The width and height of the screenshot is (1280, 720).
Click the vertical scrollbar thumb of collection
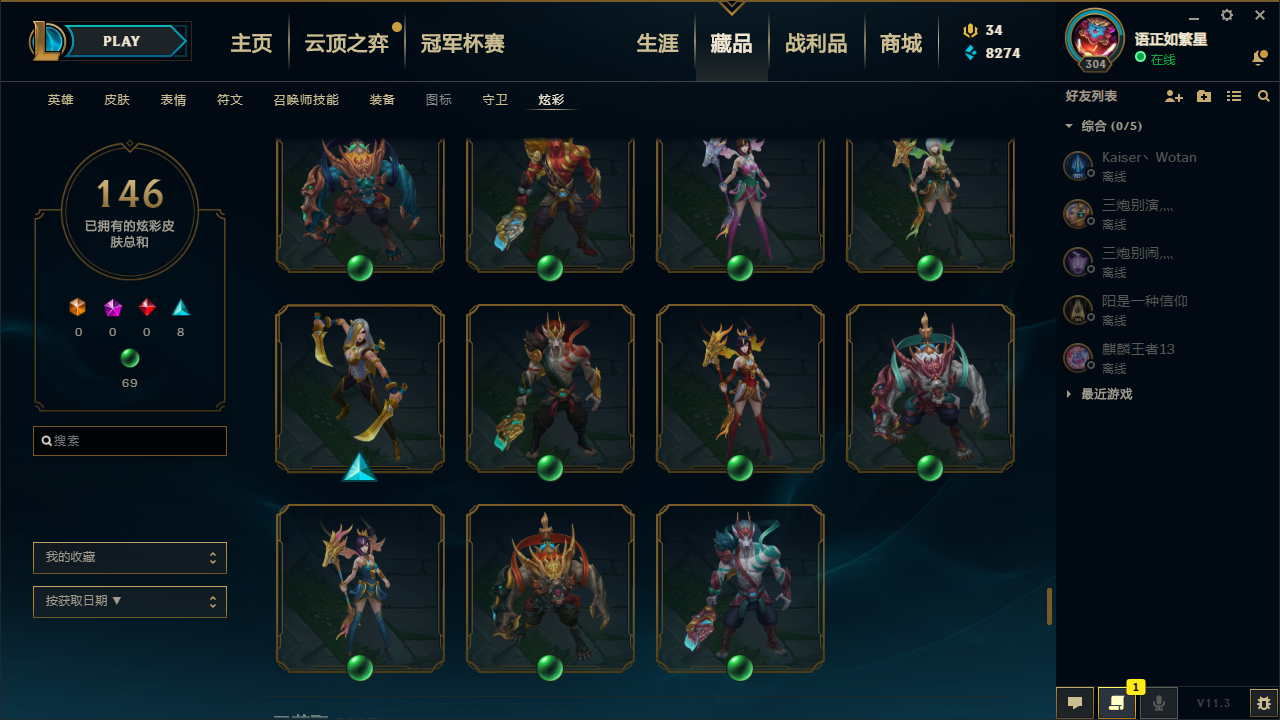(x=1049, y=606)
